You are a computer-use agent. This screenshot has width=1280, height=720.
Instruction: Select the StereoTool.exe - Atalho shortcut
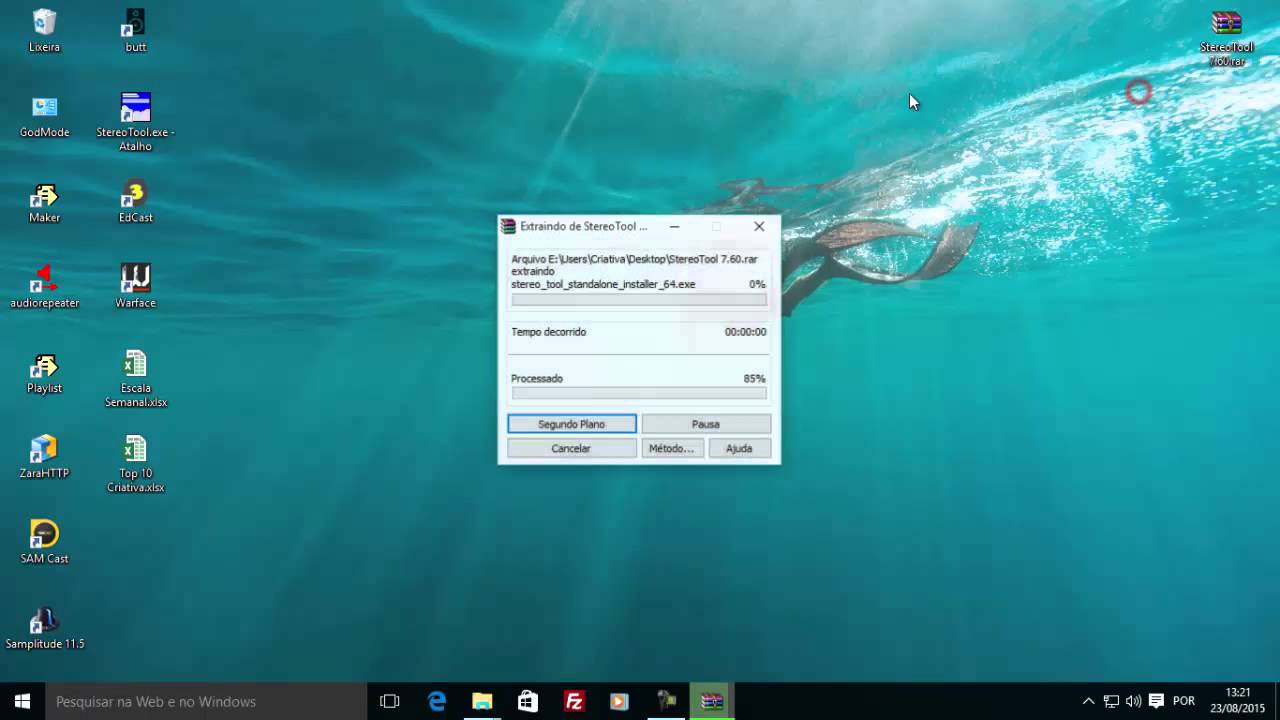pyautogui.click(x=135, y=122)
